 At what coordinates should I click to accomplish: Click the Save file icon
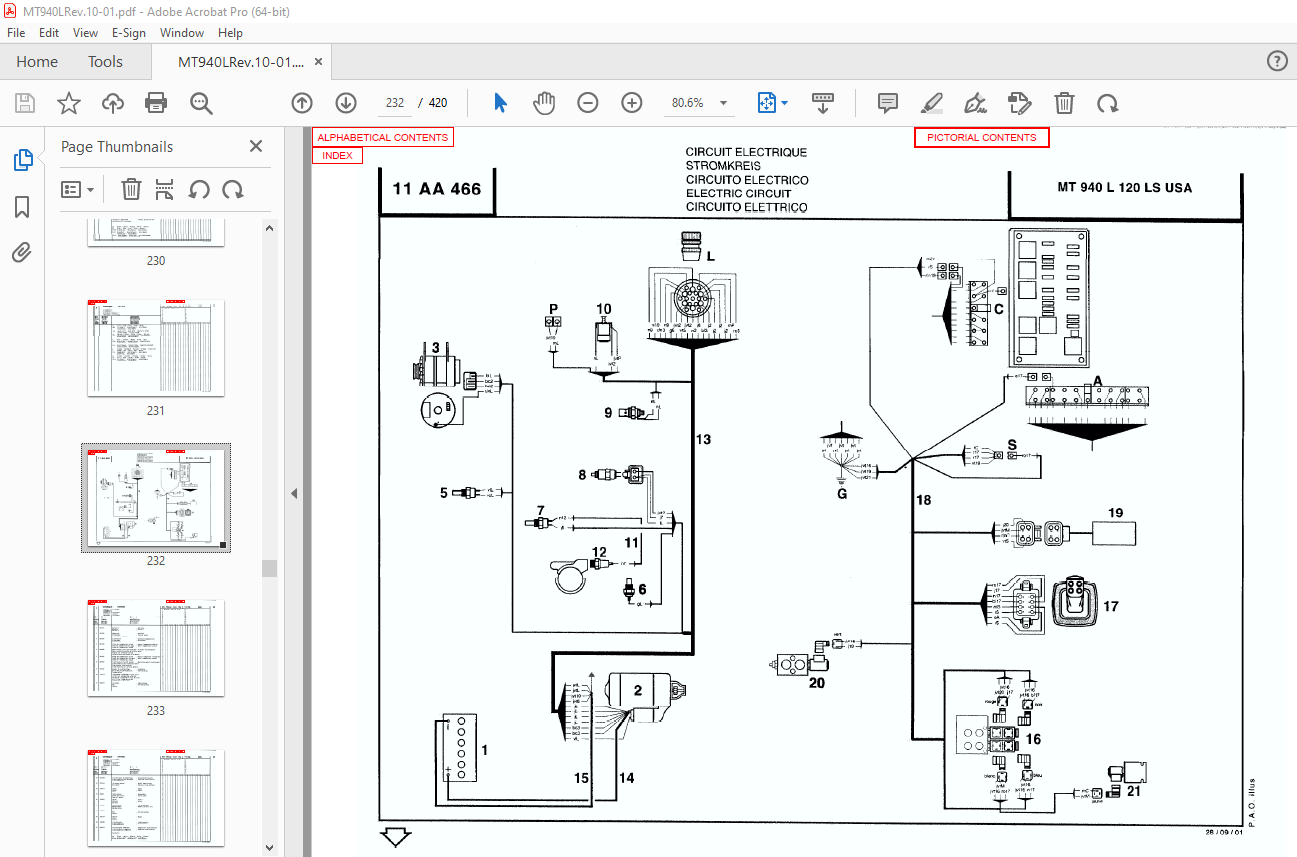[25, 103]
